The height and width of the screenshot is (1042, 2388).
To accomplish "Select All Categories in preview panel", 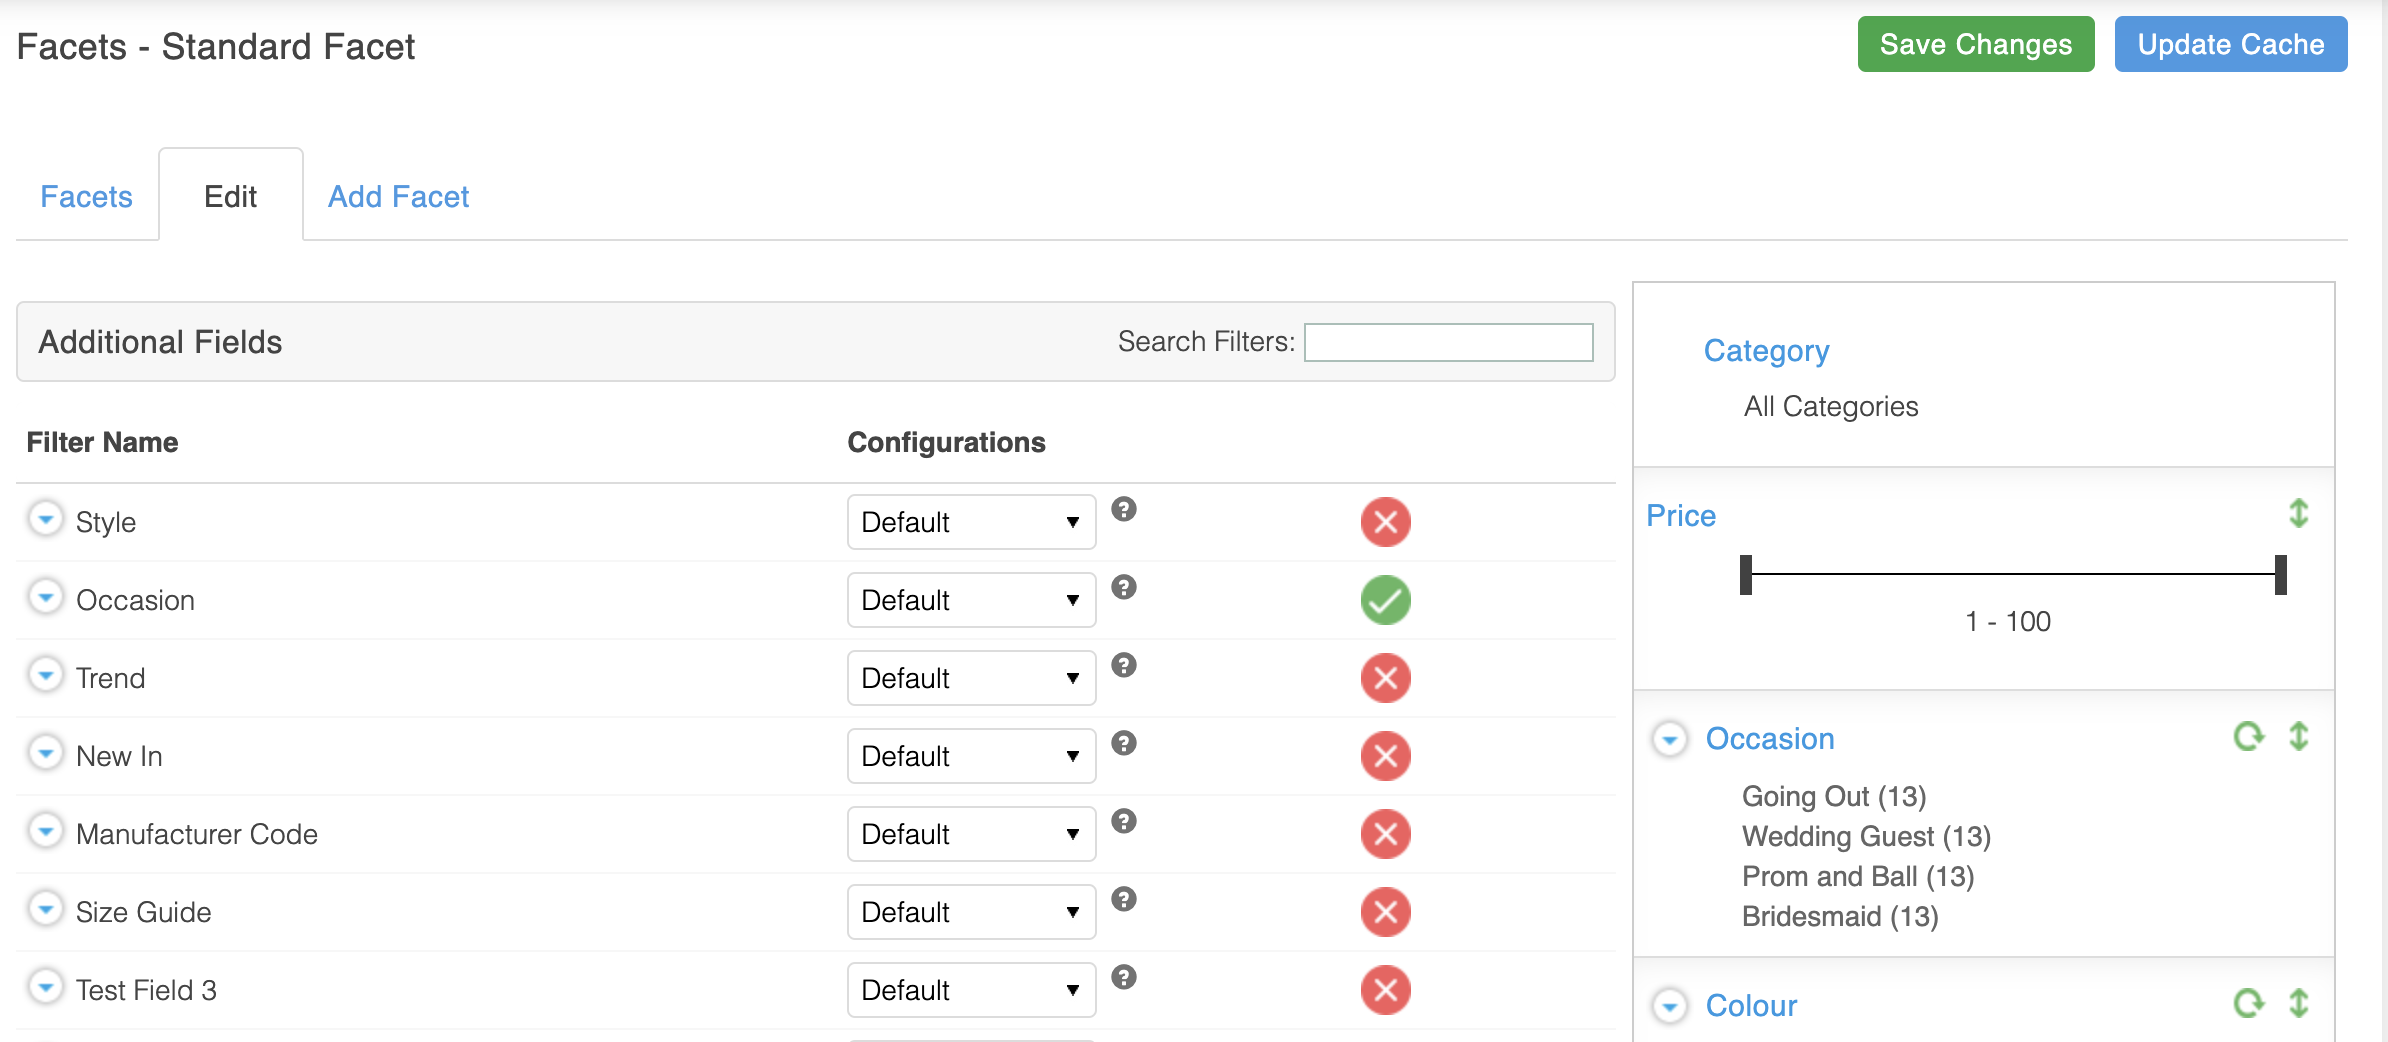I will click(1831, 406).
